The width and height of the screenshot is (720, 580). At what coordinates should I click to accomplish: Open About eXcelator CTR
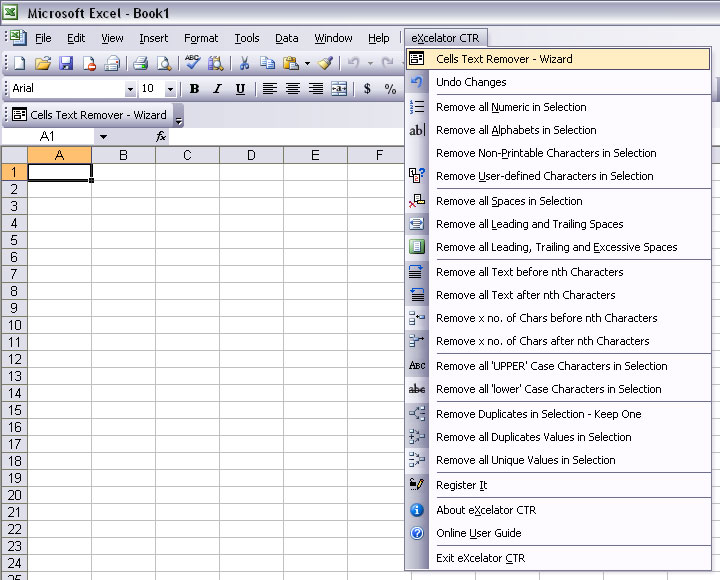click(558, 510)
